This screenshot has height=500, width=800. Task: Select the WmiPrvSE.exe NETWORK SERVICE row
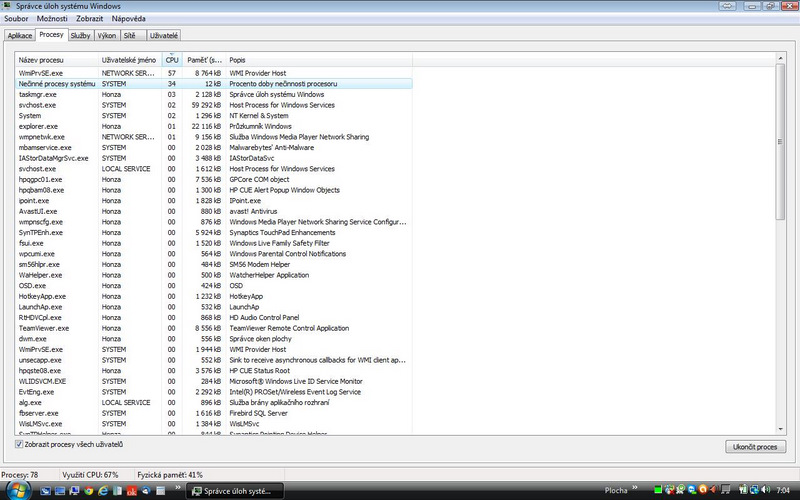pos(214,73)
